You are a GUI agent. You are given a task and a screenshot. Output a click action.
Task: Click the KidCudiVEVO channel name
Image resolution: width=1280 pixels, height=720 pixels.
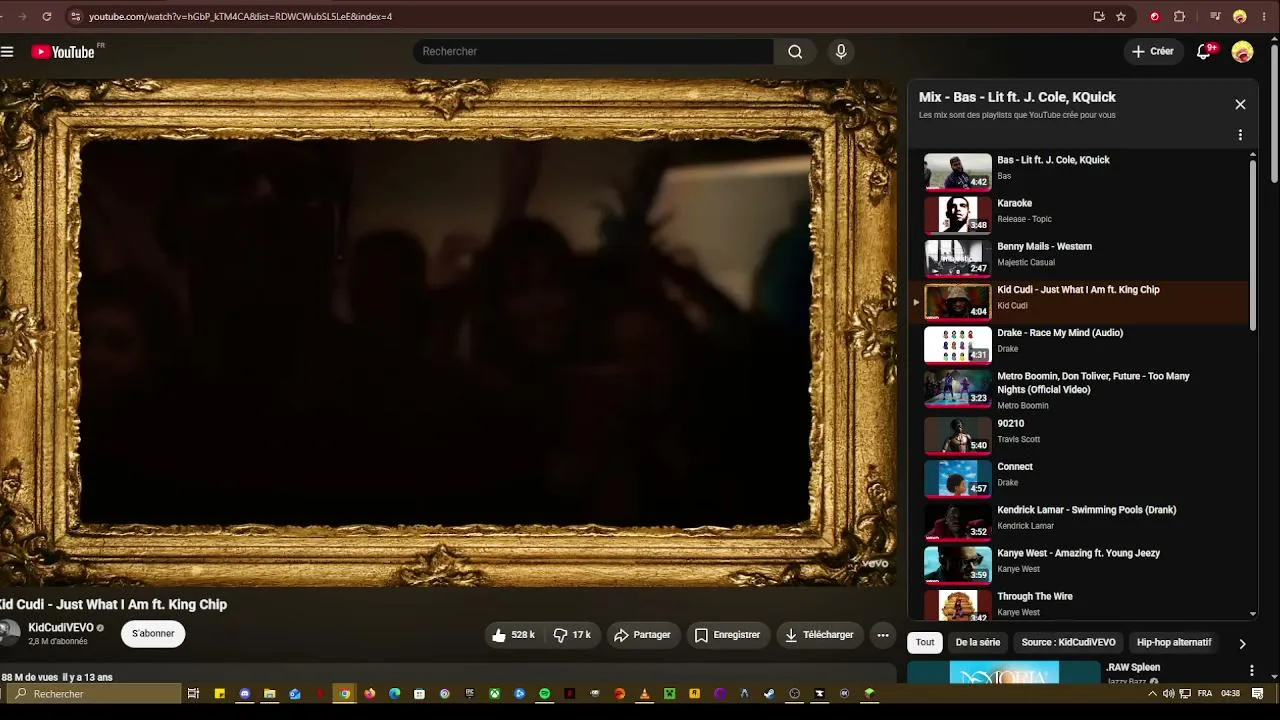pos(61,628)
